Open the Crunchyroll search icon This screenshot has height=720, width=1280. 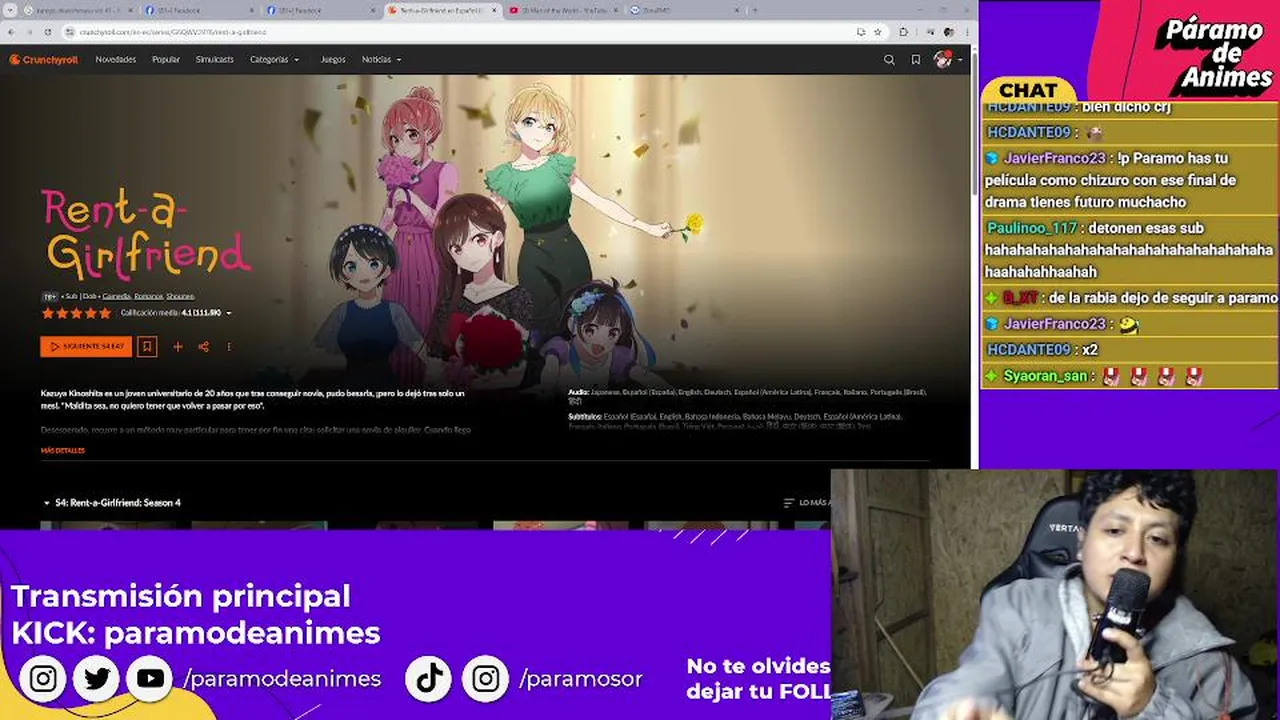889,60
